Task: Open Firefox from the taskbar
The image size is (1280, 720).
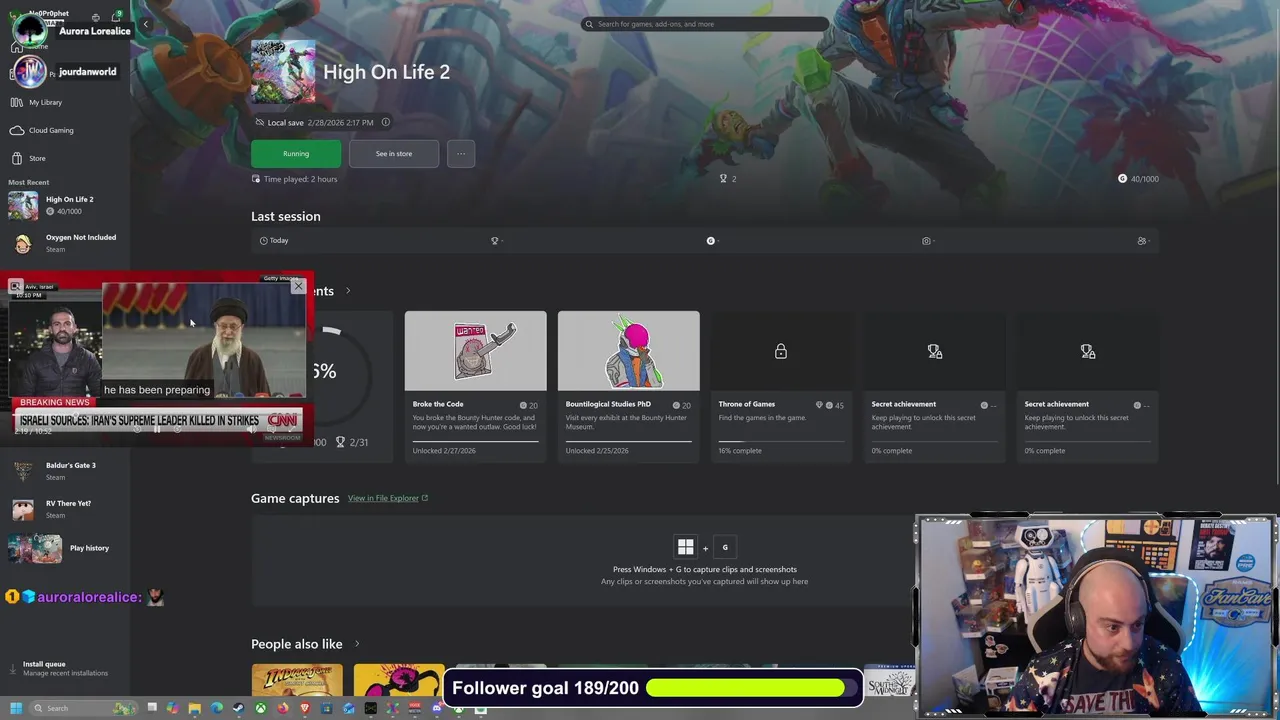Action: [283, 708]
